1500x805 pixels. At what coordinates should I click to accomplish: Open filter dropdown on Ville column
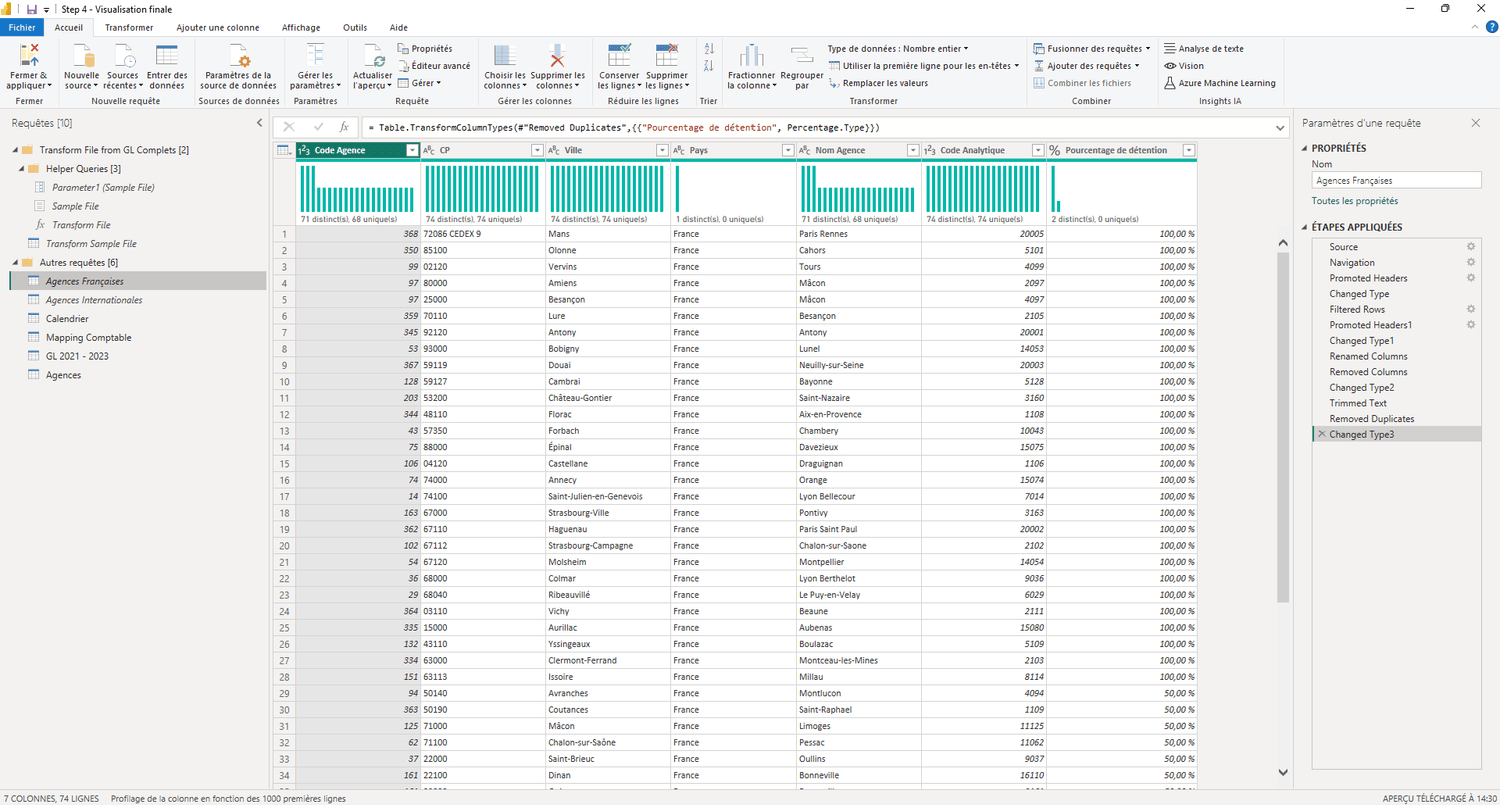coord(662,150)
